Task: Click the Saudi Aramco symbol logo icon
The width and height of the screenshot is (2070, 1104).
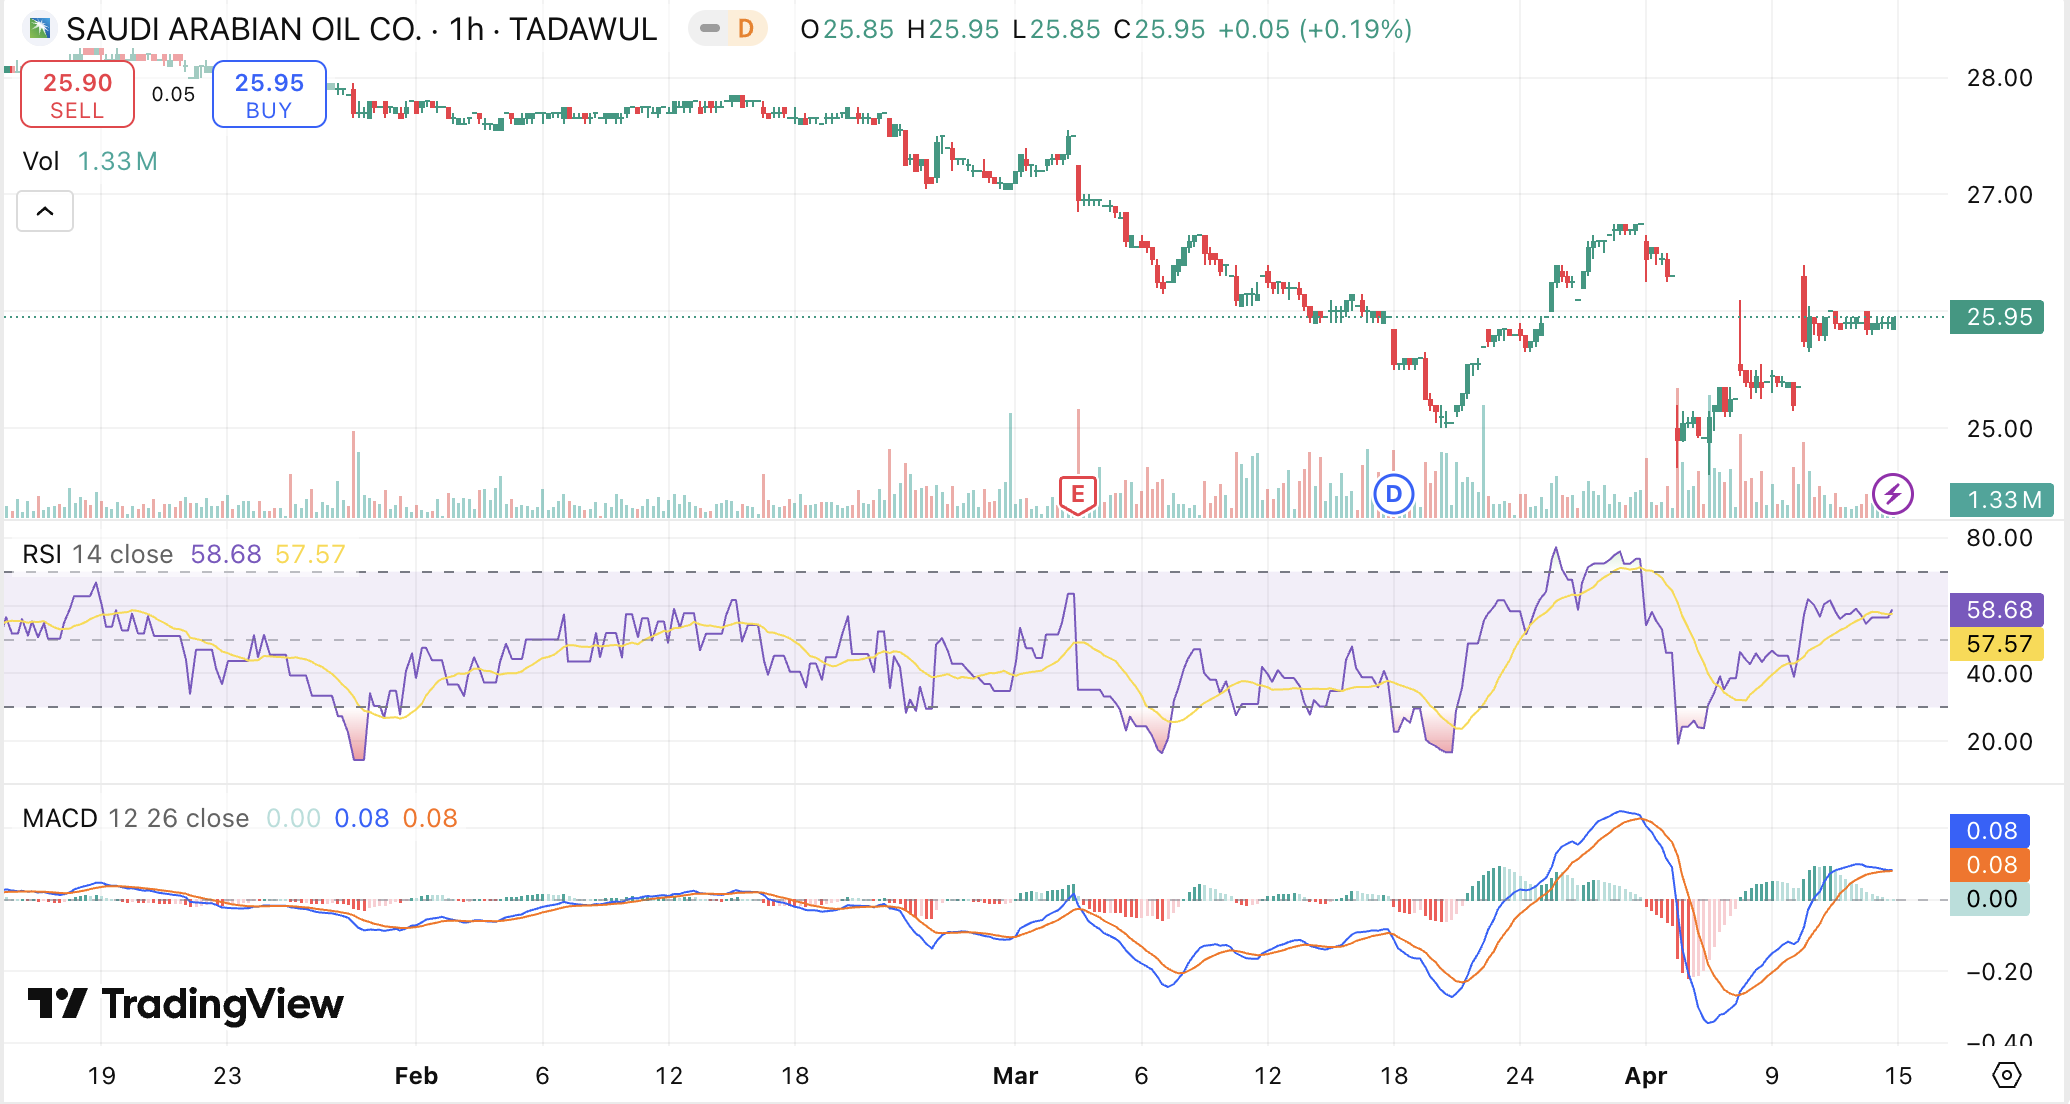Action: click(39, 28)
